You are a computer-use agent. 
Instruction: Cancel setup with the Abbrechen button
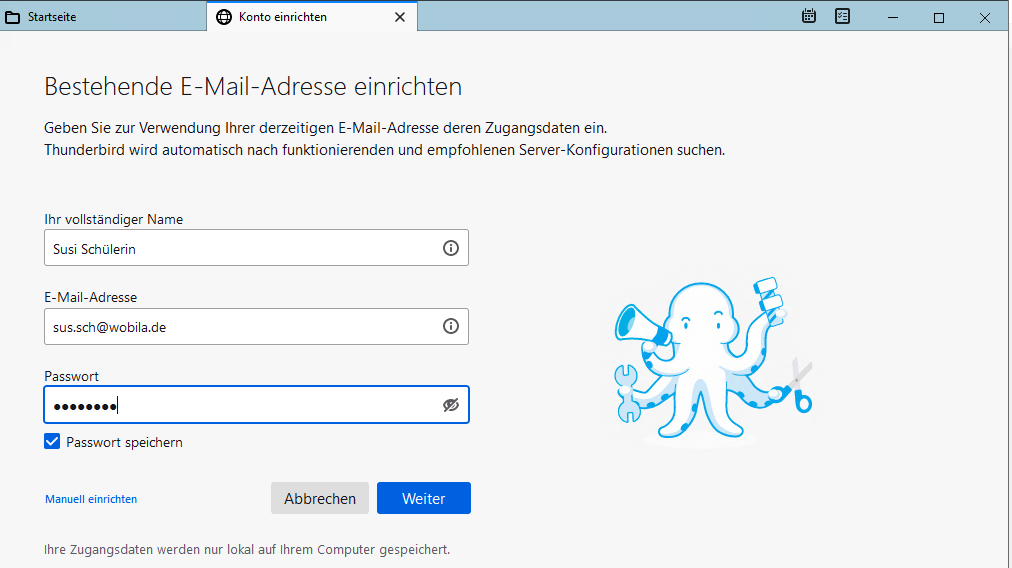320,498
